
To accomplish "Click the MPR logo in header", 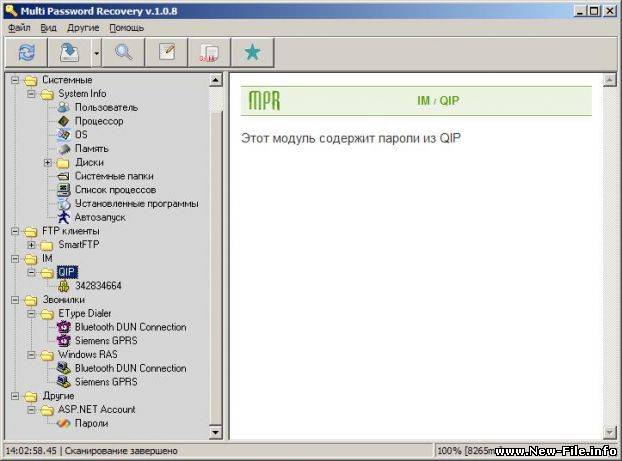I will 264,101.
